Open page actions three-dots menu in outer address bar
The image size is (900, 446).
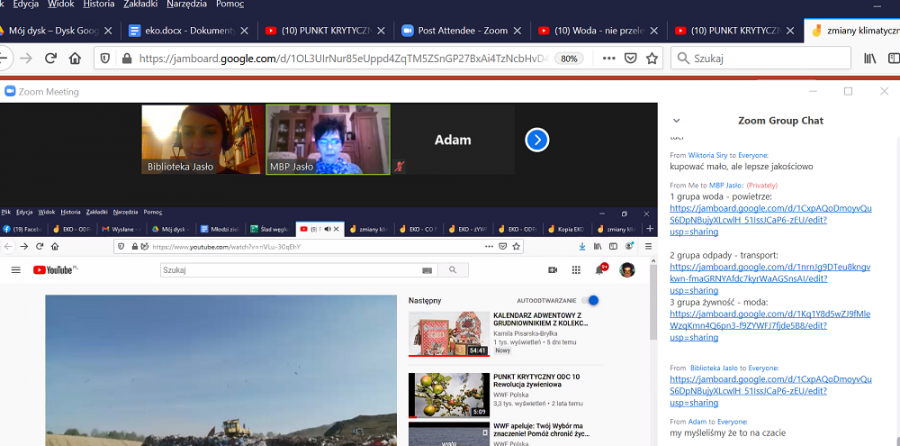click(609, 58)
